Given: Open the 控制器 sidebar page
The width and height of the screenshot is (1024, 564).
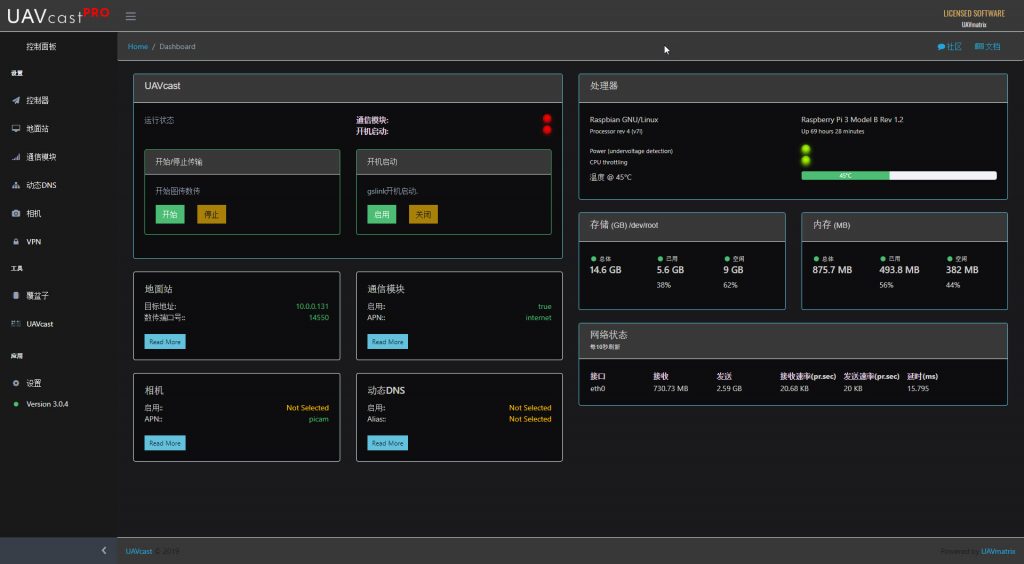Looking at the screenshot, I should coord(37,101).
